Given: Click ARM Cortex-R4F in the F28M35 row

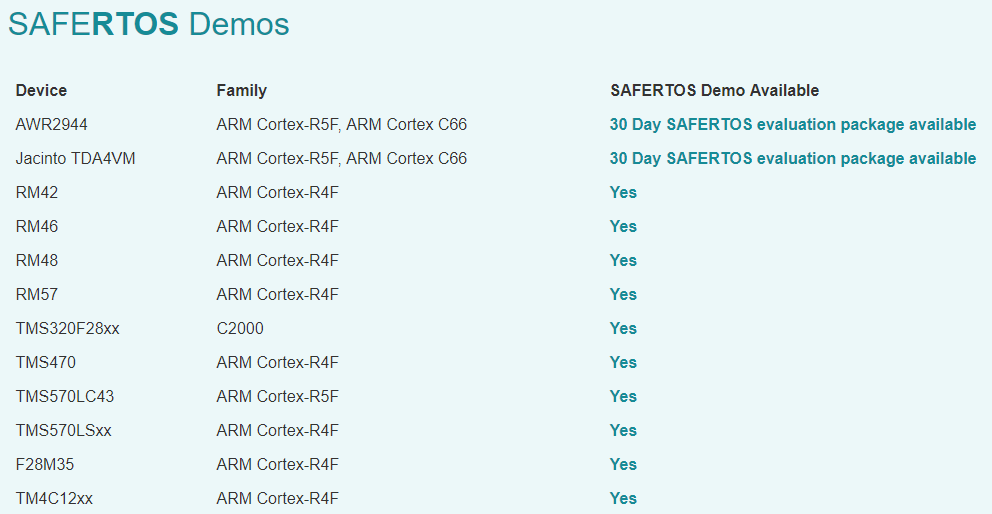Looking at the screenshot, I should pos(277,465).
